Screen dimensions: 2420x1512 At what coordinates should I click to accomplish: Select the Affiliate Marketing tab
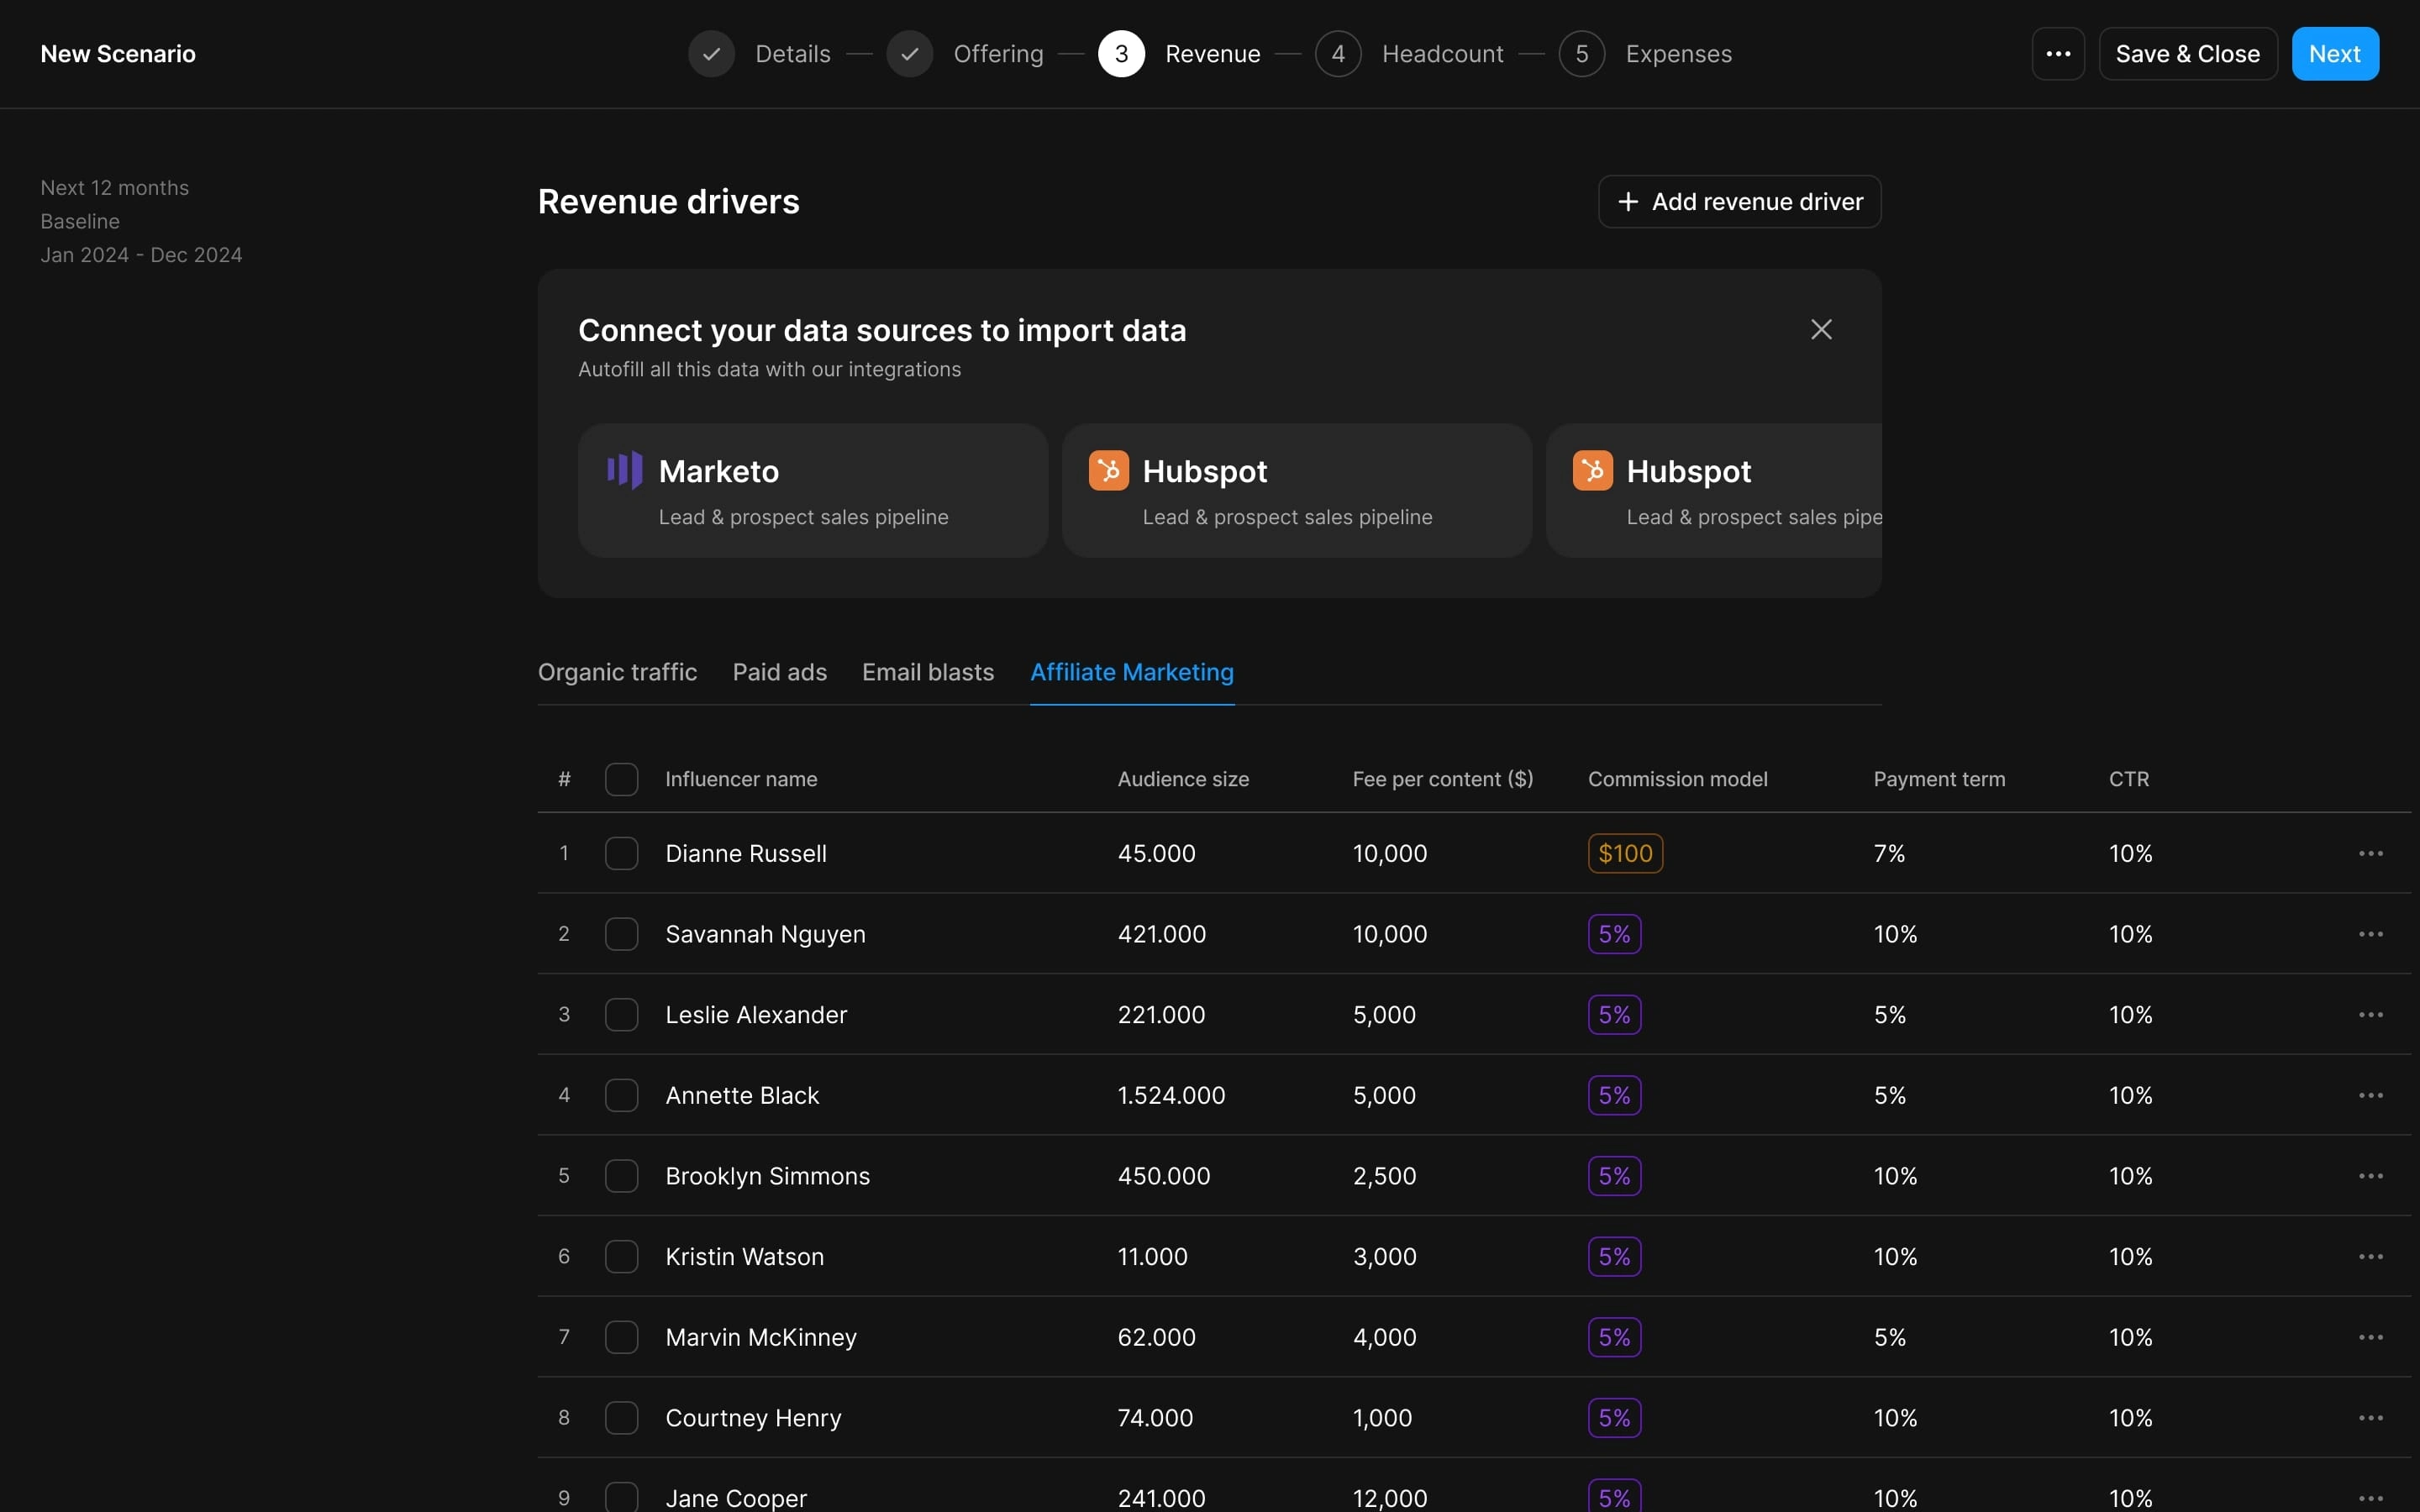tap(1133, 670)
